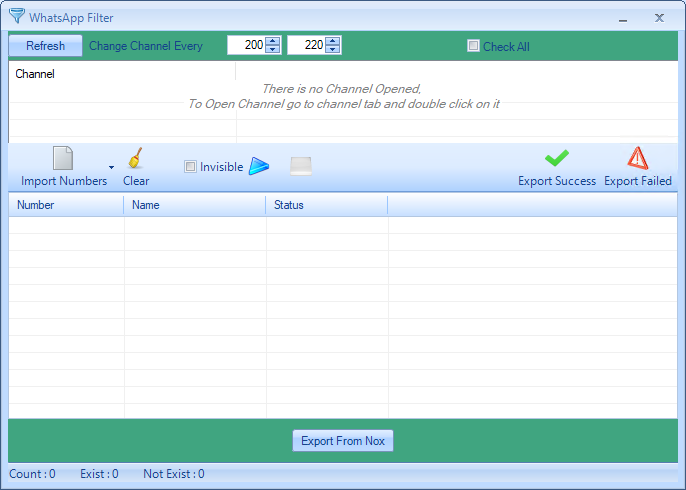
Task: Decrease the 220 channel value
Action: [x=333, y=49]
